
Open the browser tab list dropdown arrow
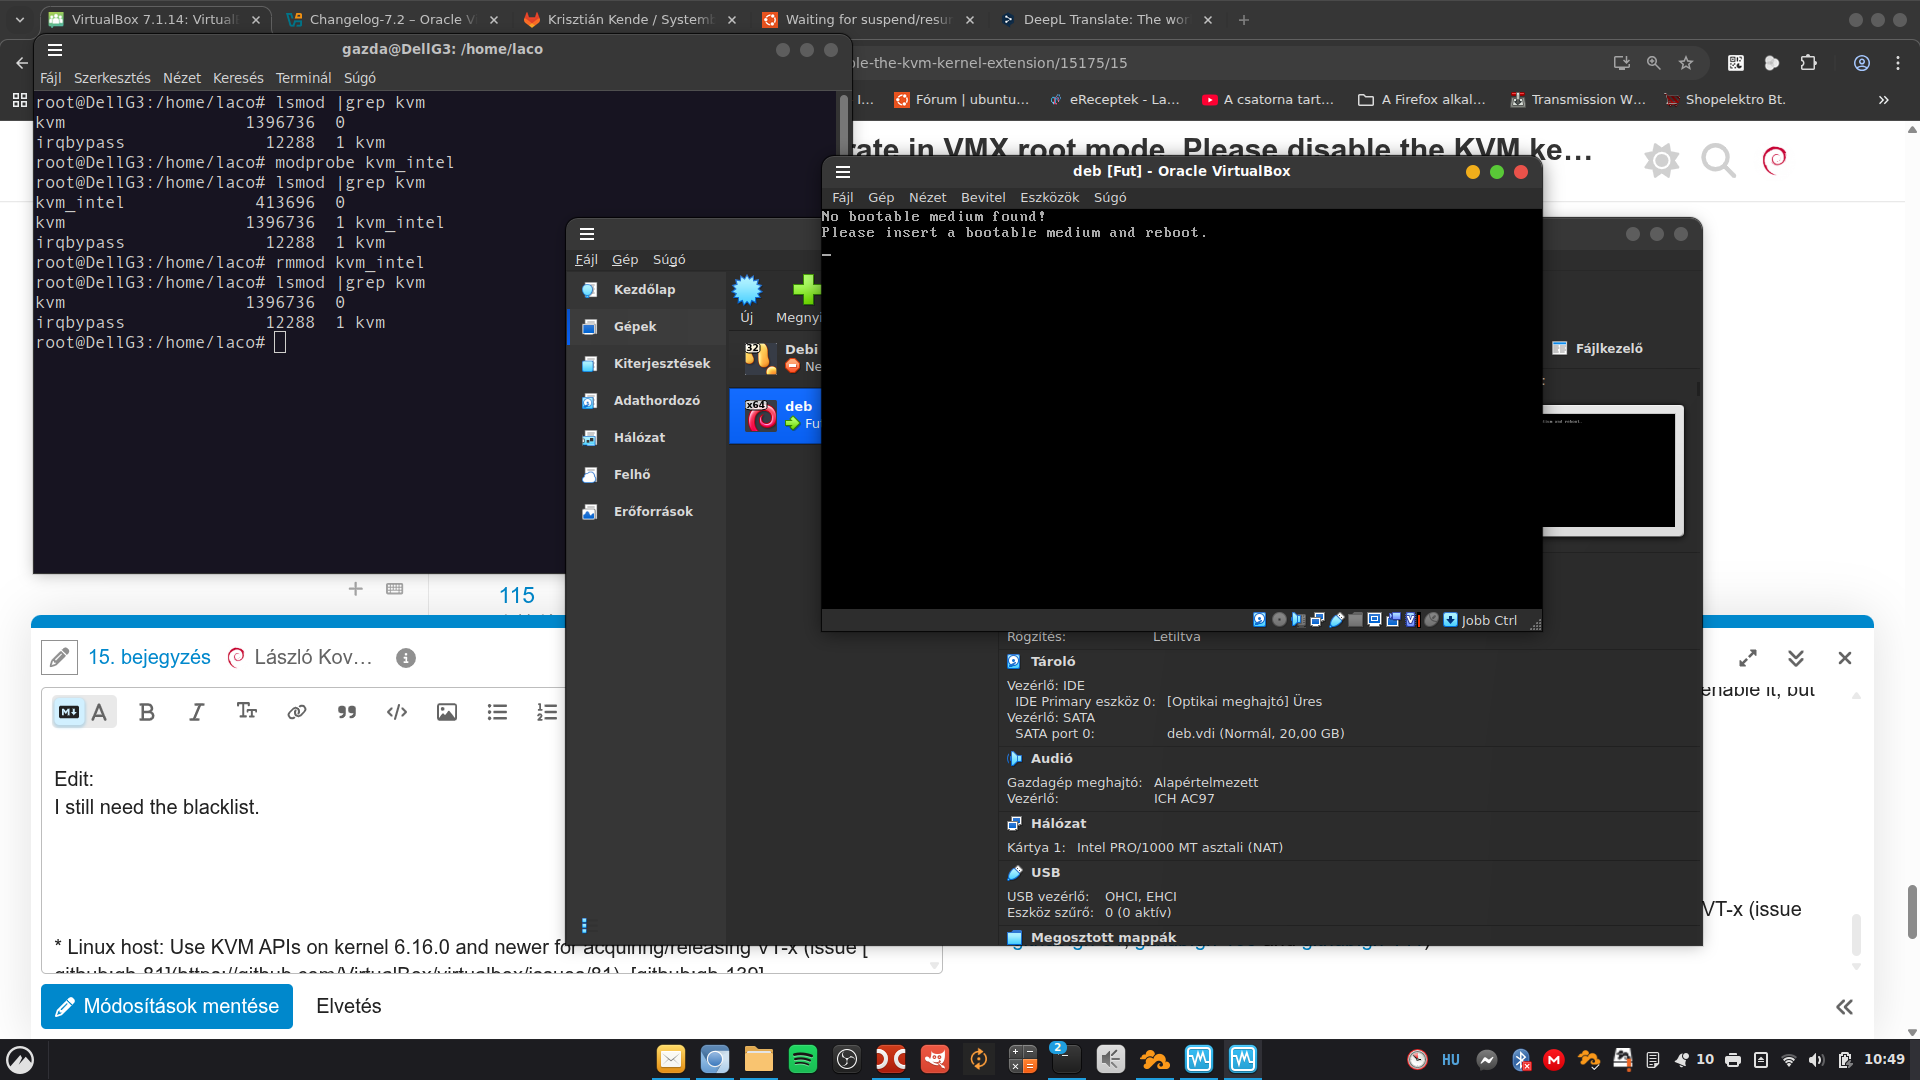19,19
